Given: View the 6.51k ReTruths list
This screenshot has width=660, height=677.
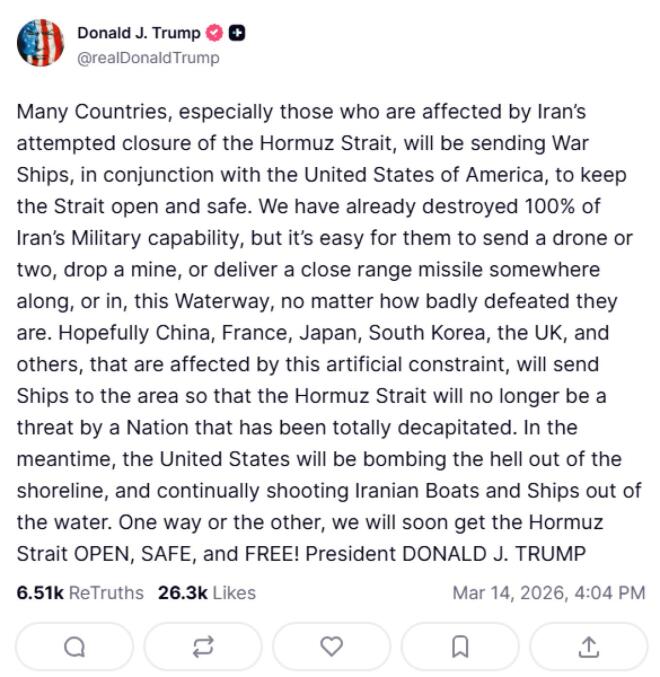Looking at the screenshot, I should pos(80,593).
